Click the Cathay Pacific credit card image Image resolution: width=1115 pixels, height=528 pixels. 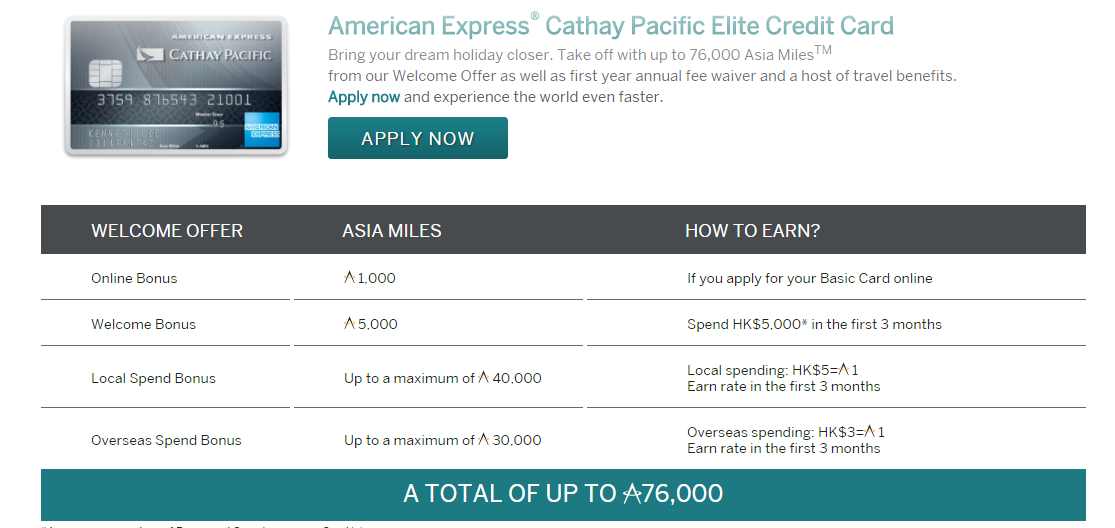click(x=176, y=85)
